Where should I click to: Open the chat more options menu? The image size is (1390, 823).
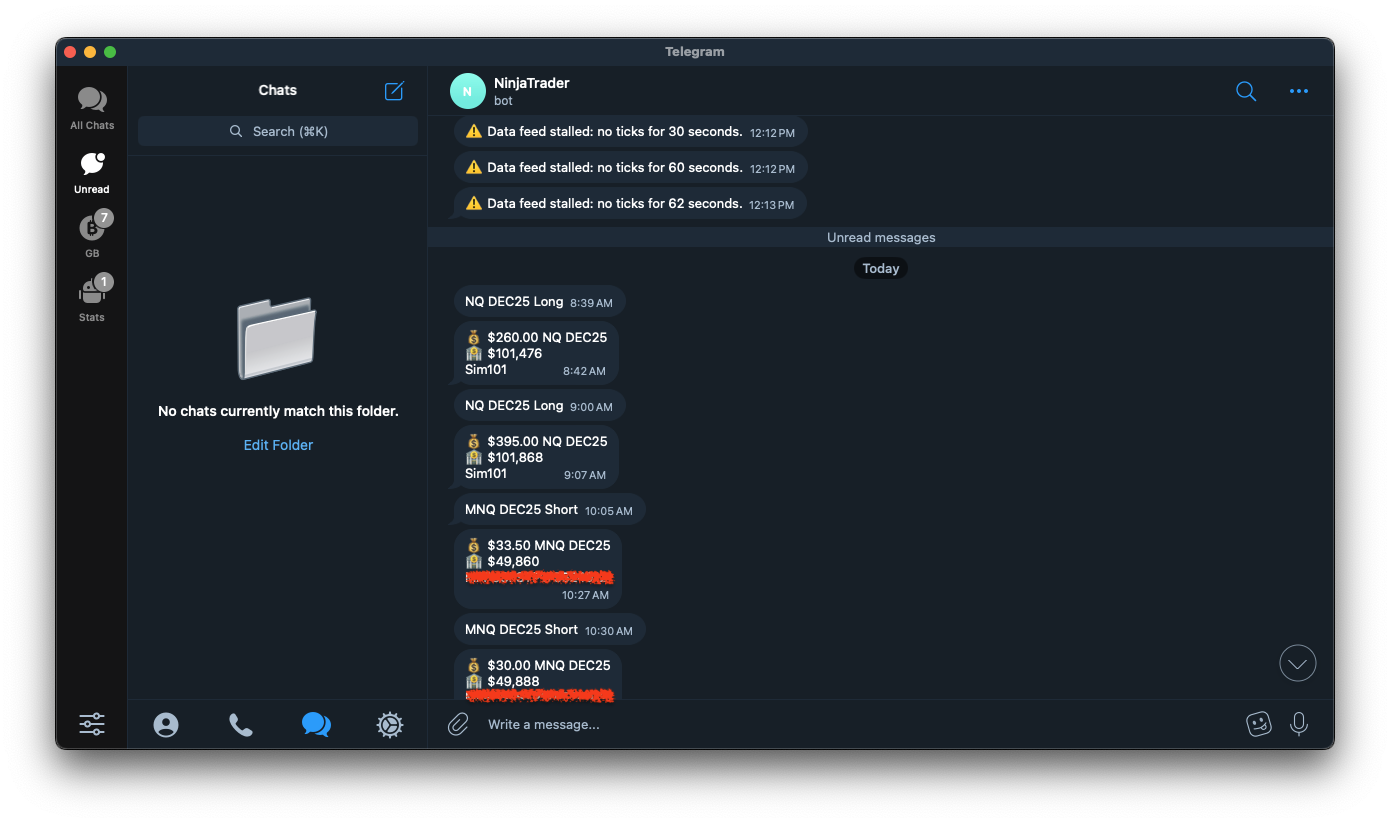pos(1299,91)
